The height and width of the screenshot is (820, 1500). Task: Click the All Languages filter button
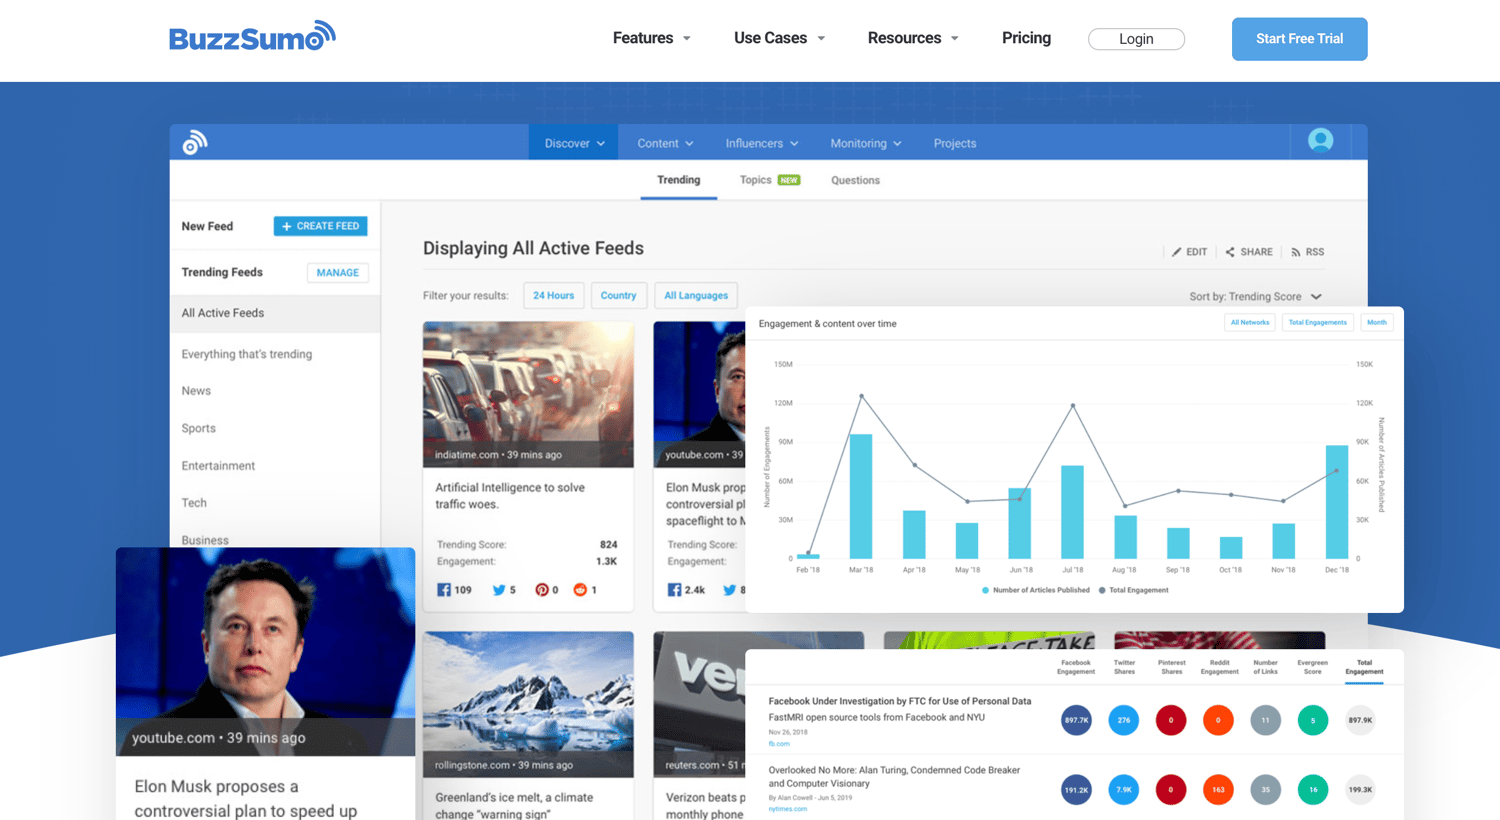696,296
